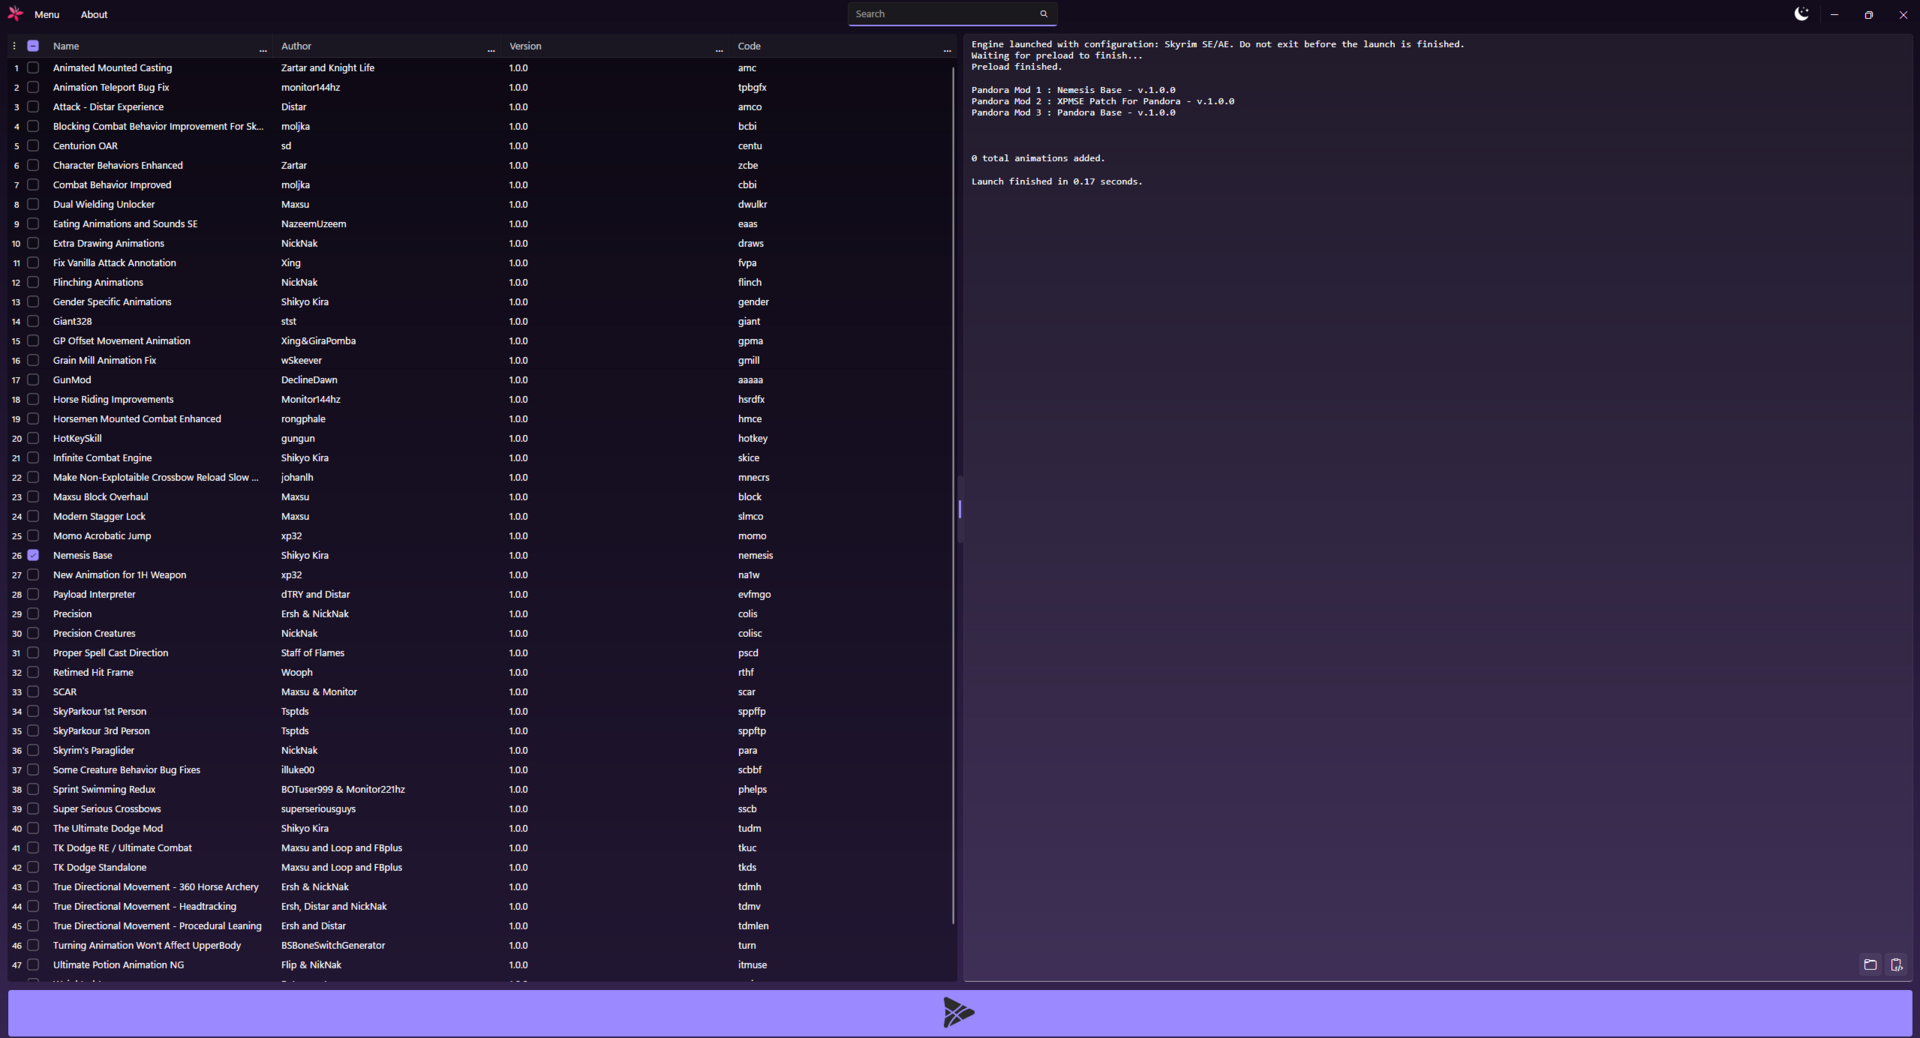Click the code cell nemesis
Image resolution: width=1920 pixels, height=1038 pixels.
tap(755, 555)
